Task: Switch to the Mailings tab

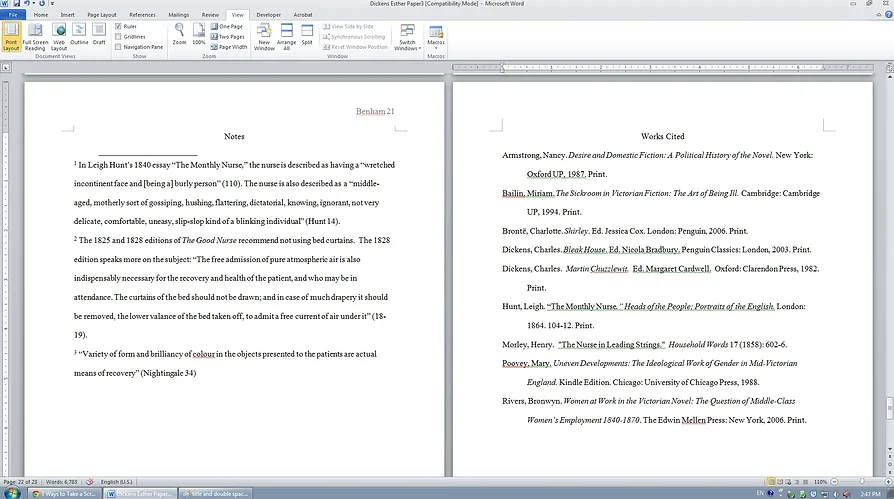Action: click(x=178, y=15)
